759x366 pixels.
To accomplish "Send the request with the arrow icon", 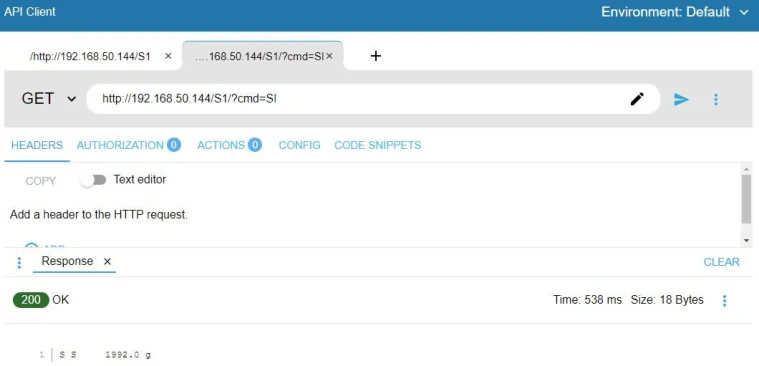I will (681, 99).
